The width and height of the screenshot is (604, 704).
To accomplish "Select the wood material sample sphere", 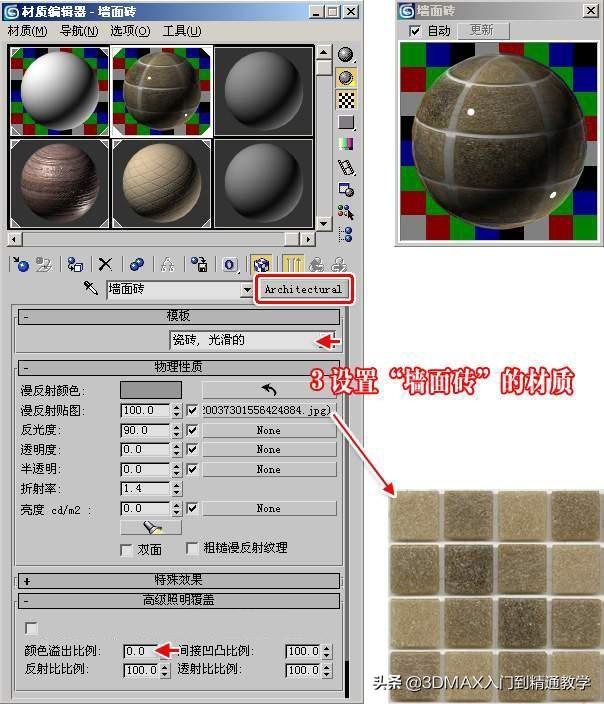I will (58, 185).
